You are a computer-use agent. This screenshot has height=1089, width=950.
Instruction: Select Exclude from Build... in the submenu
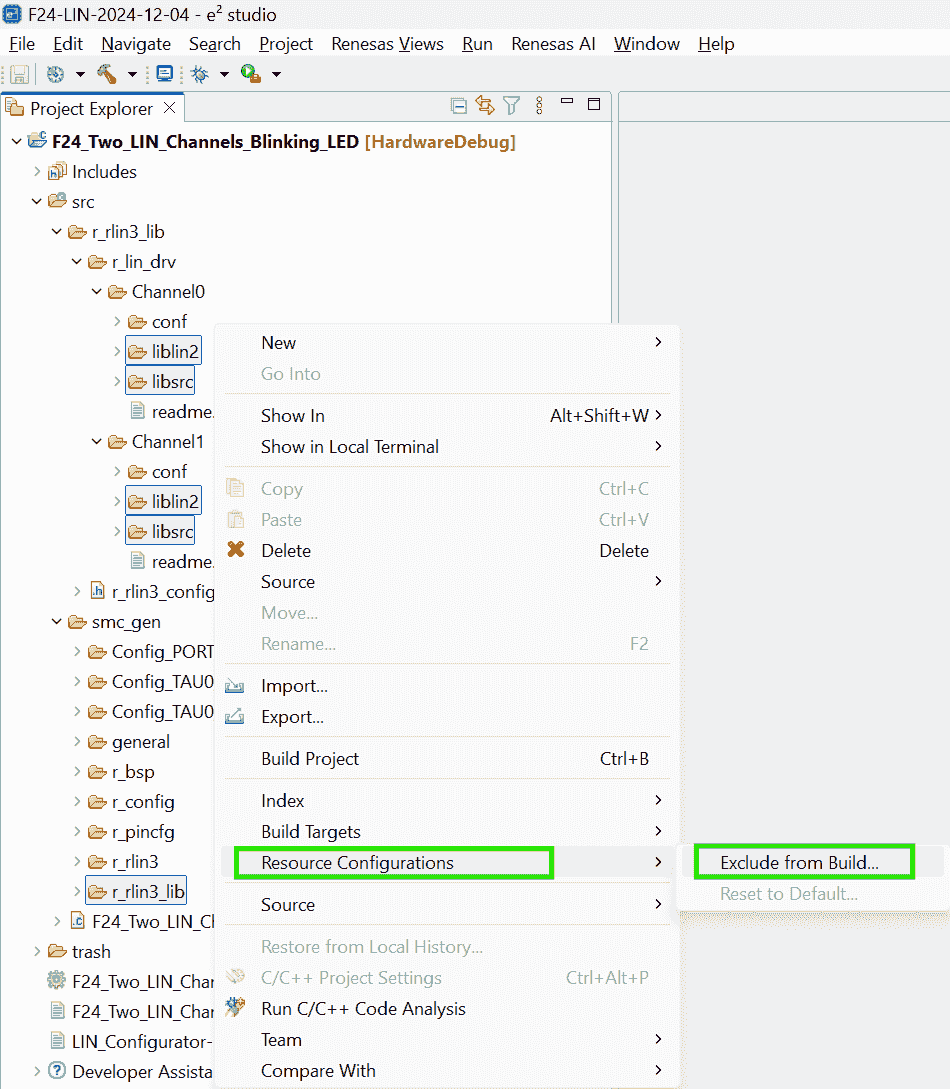pyautogui.click(x=799, y=863)
